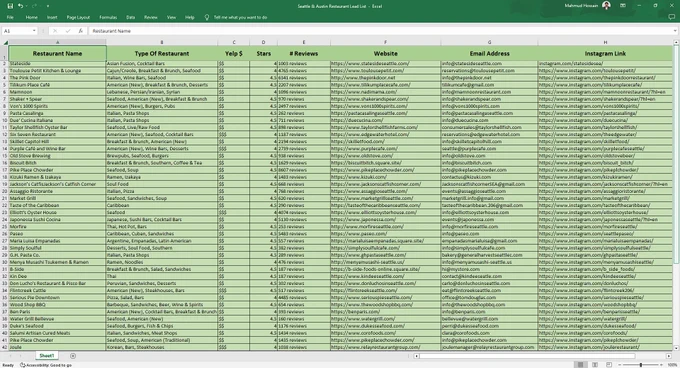The height and width of the screenshot is (368, 680).
Task: Open the Review tab
Action: point(150,17)
